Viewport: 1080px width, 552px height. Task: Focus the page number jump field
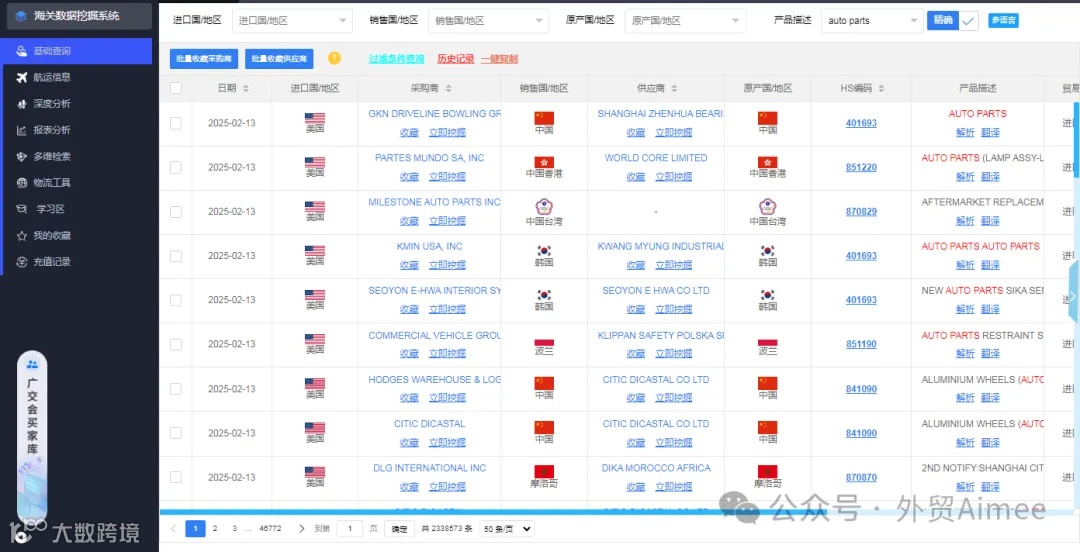coord(350,529)
